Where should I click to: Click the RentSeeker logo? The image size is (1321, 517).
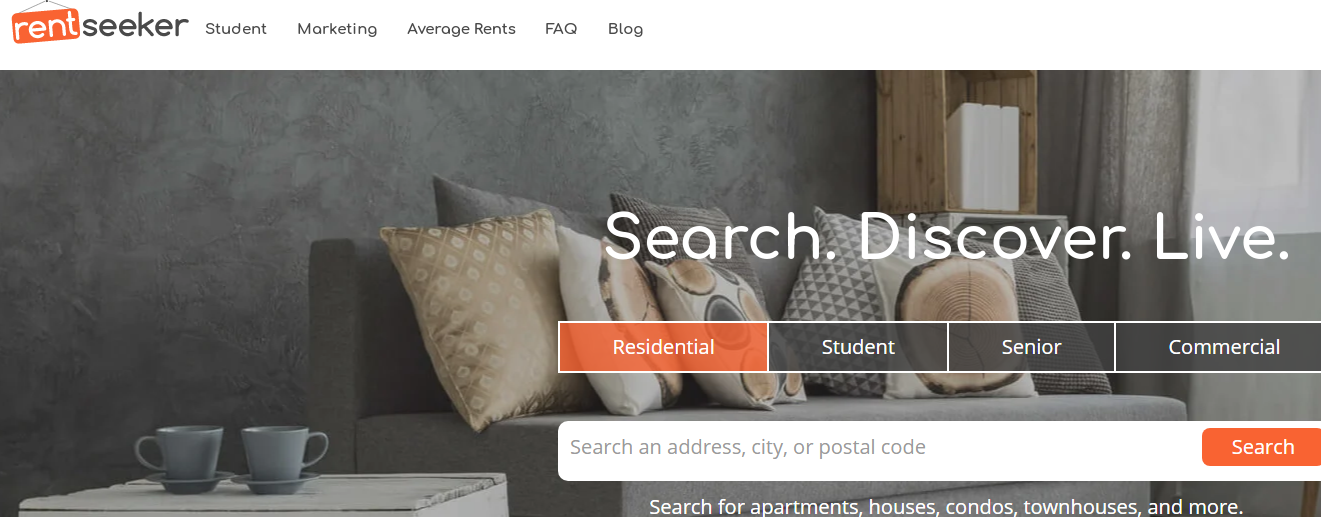(x=100, y=24)
